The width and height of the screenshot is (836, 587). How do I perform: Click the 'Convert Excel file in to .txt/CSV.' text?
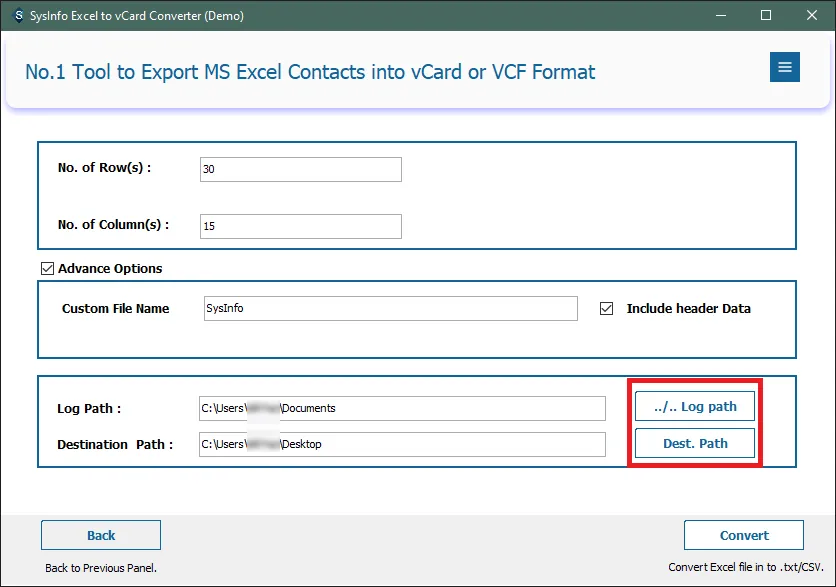pos(743,568)
